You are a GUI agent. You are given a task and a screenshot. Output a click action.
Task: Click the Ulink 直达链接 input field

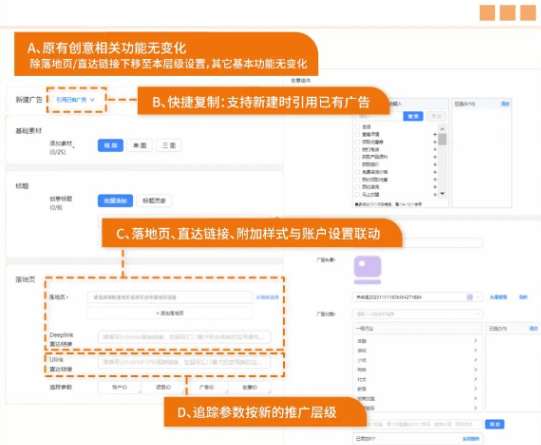(x=184, y=362)
